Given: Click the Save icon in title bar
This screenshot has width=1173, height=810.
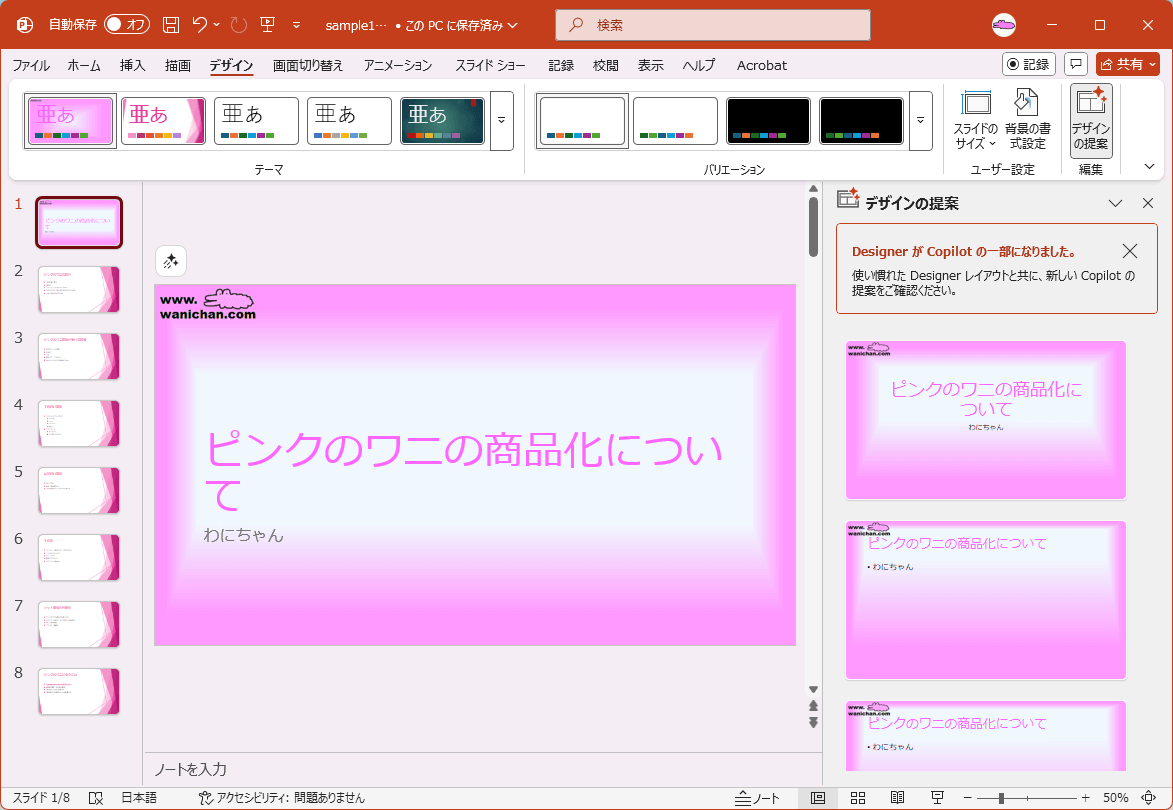Looking at the screenshot, I should coord(171,24).
